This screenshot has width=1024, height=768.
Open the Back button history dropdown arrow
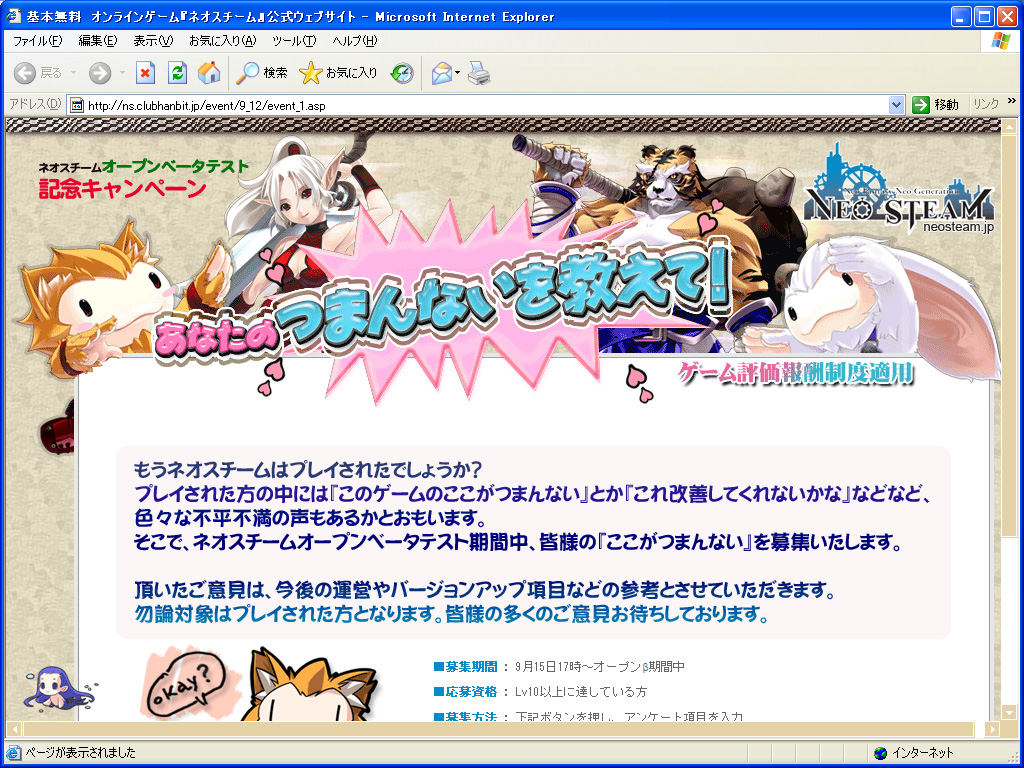pyautogui.click(x=73, y=72)
